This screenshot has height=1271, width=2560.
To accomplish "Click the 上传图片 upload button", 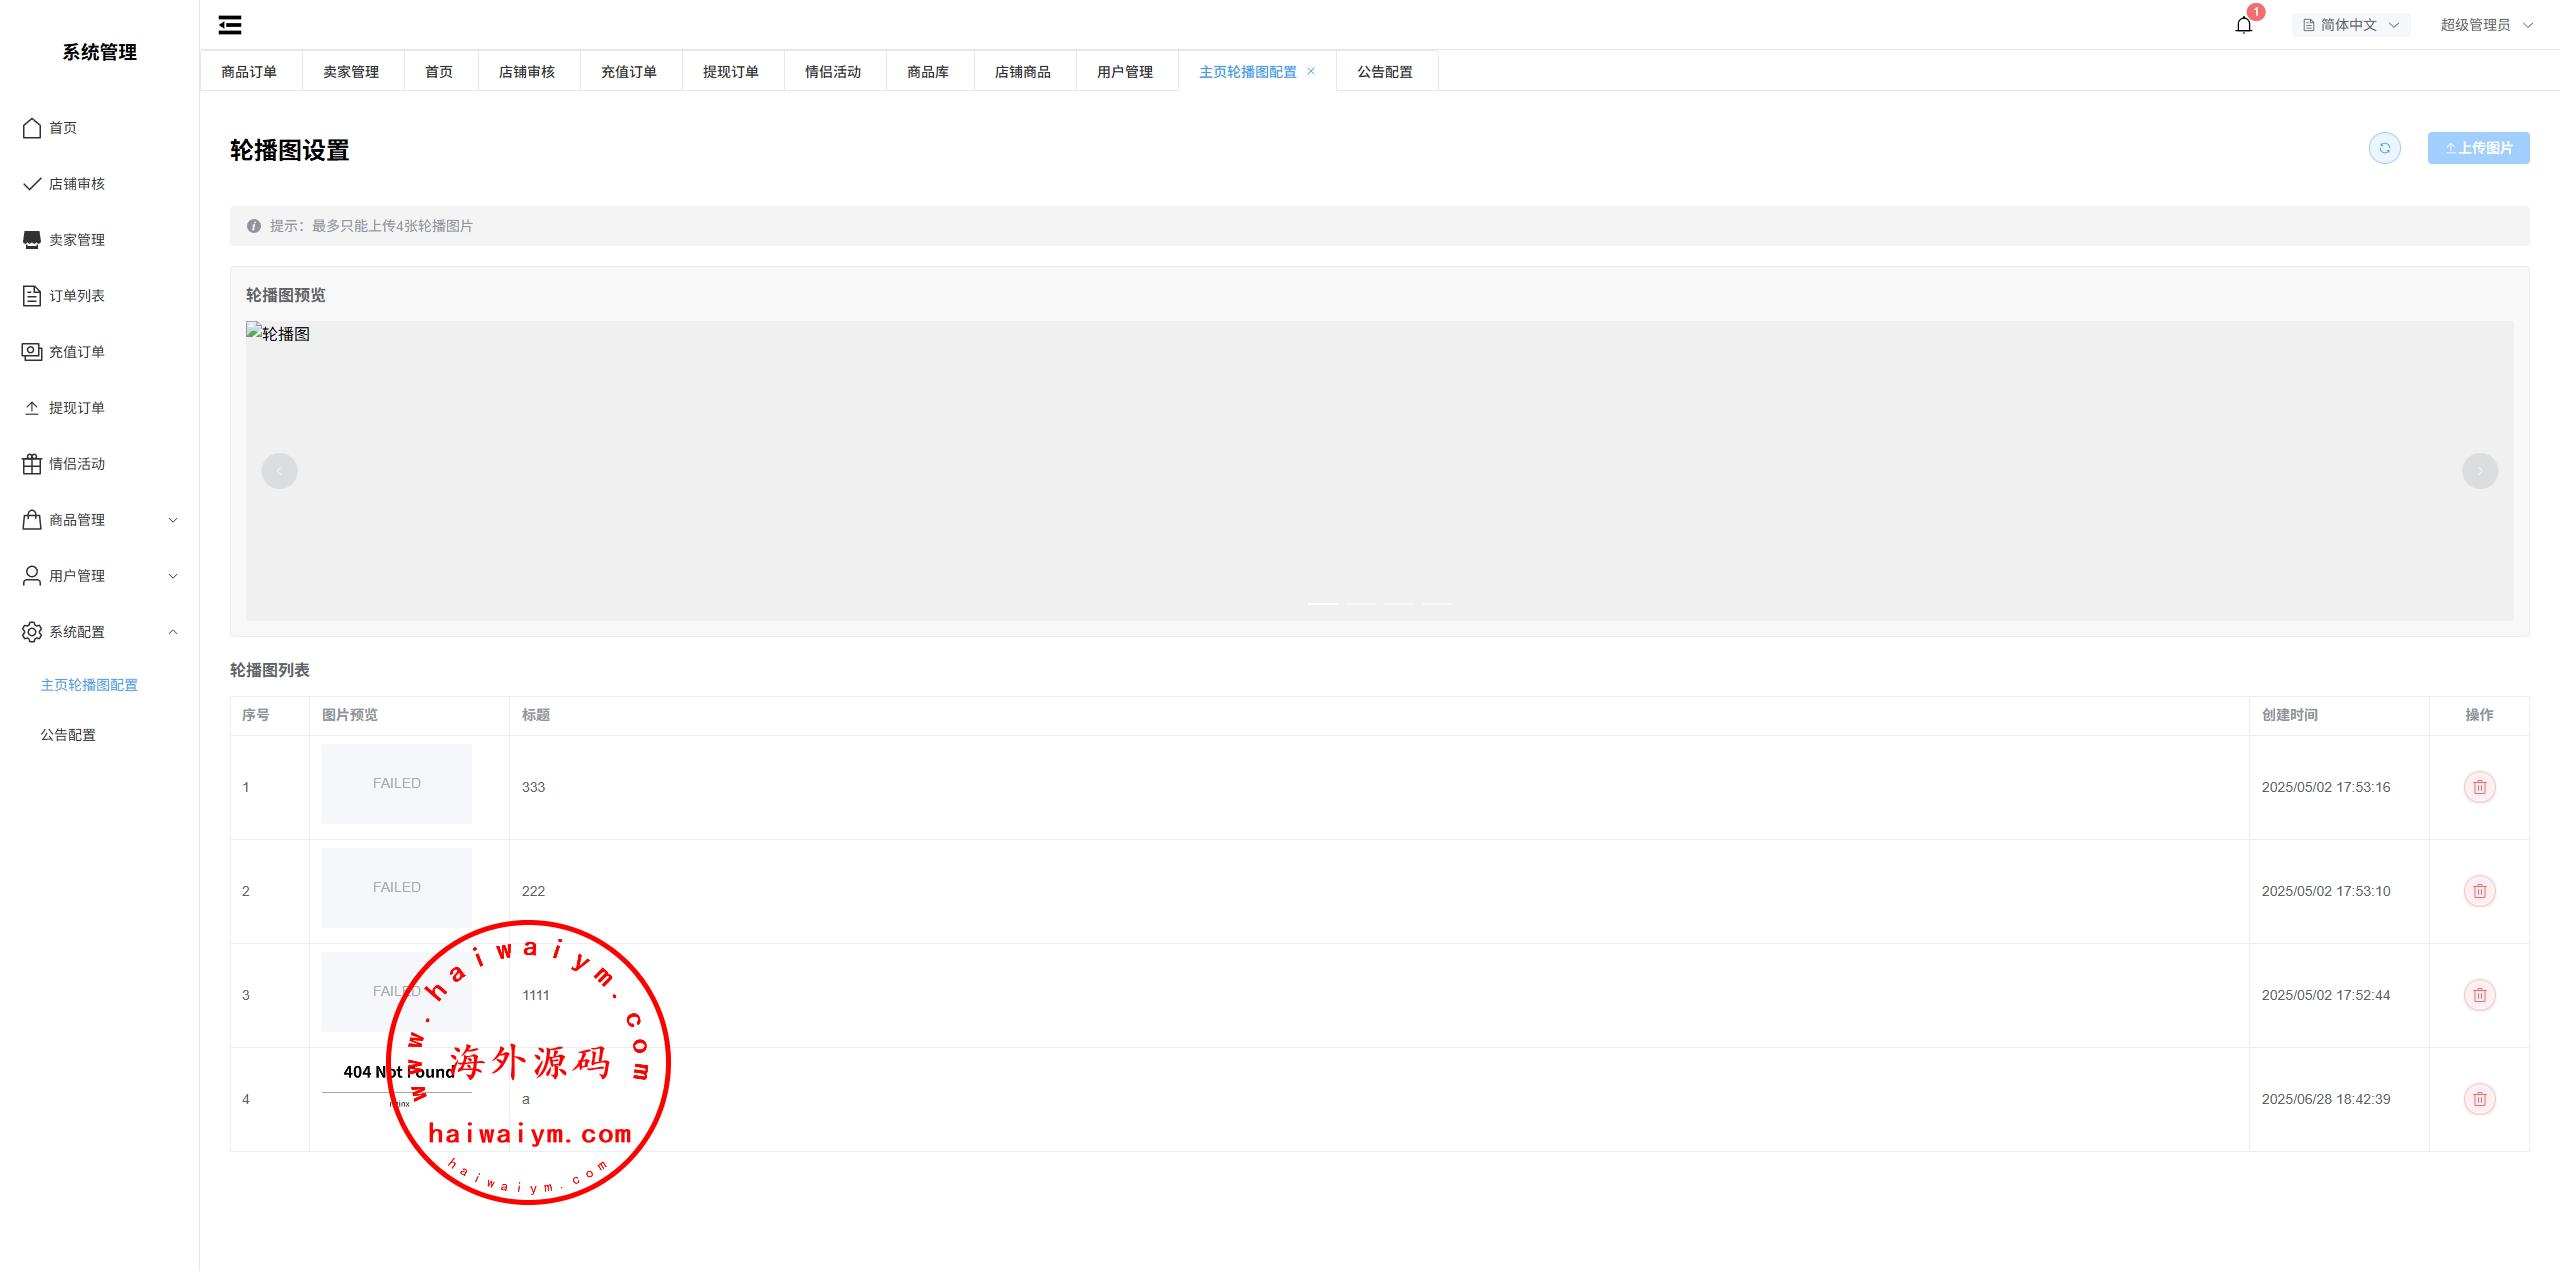I will (x=2478, y=148).
